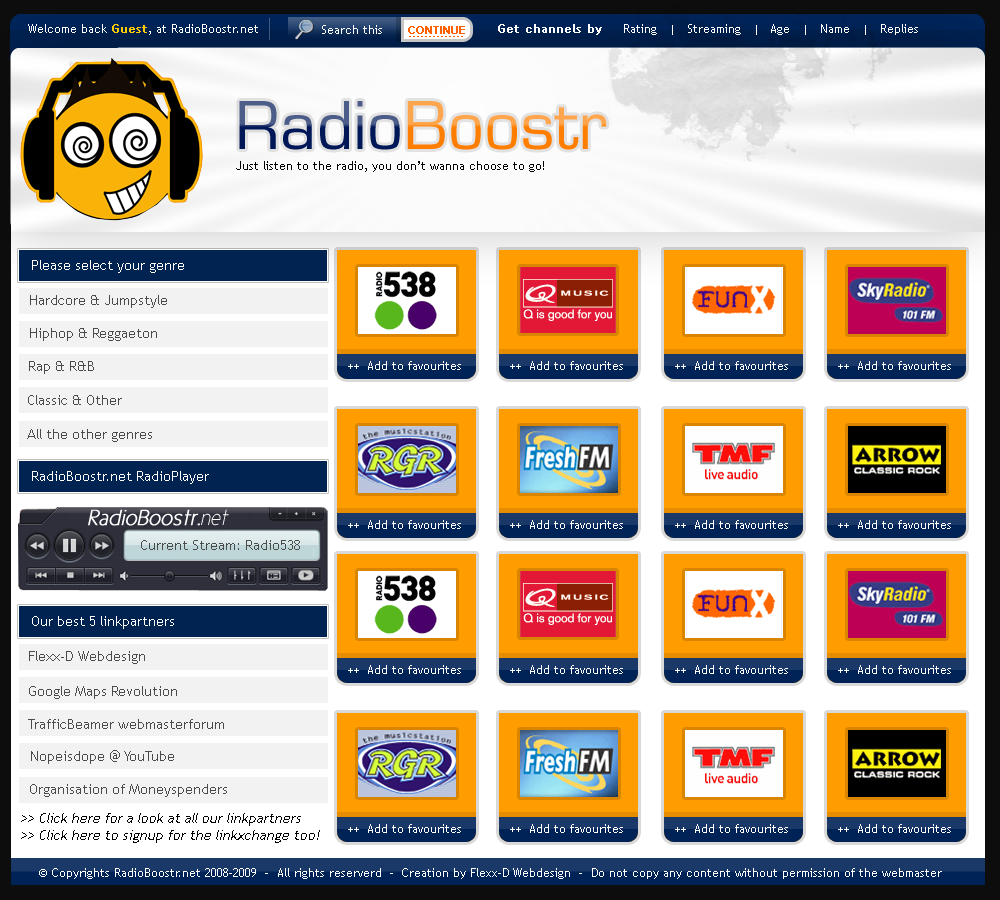Click the player's plus button
The image size is (1000, 900).
[296, 513]
